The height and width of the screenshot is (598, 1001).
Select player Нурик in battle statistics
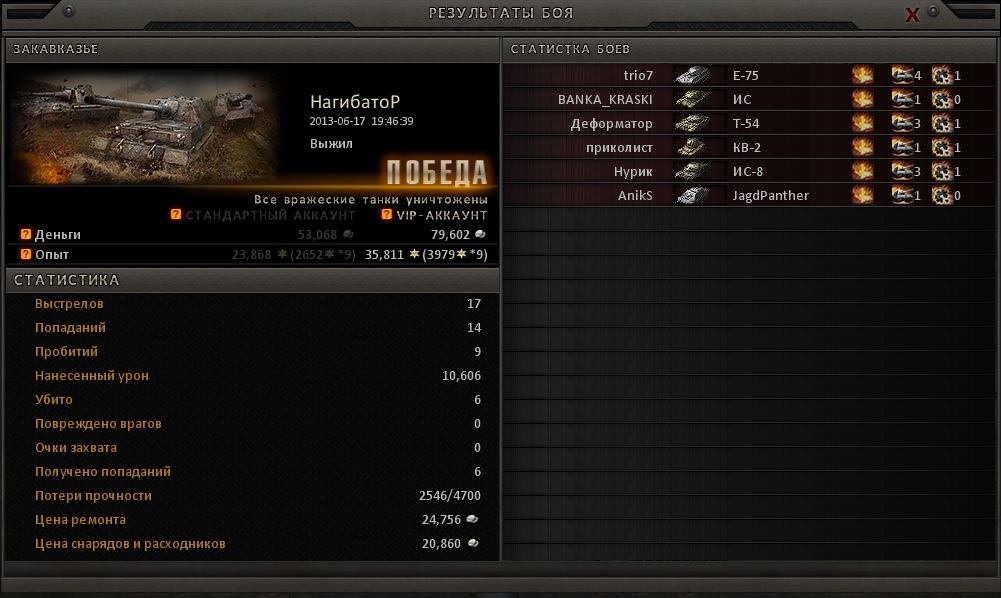tap(633, 171)
